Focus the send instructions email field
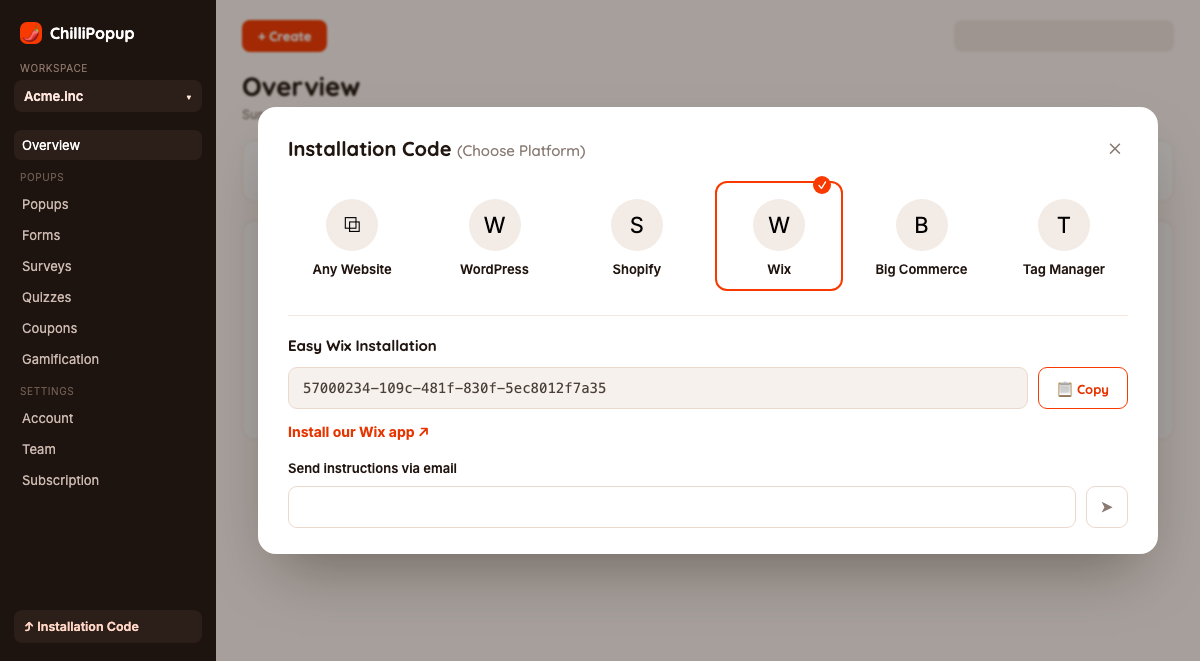 click(x=682, y=507)
